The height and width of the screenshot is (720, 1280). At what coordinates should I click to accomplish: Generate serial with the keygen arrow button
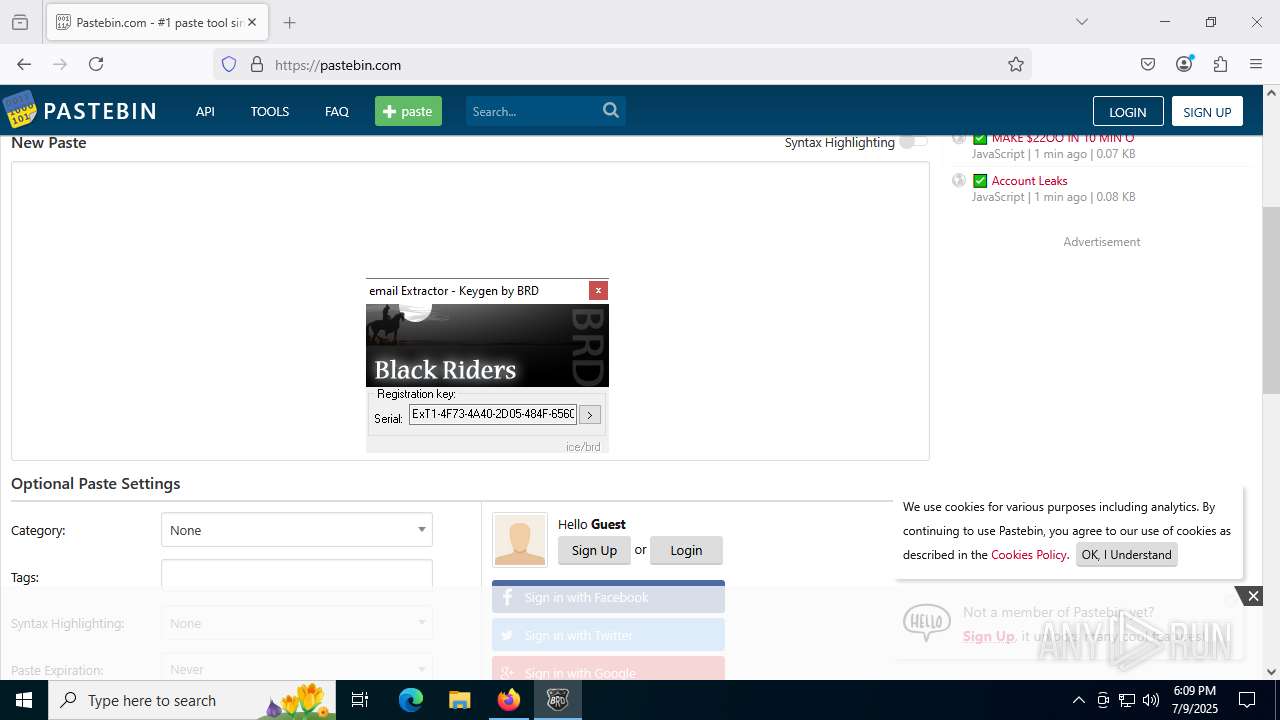pos(590,414)
